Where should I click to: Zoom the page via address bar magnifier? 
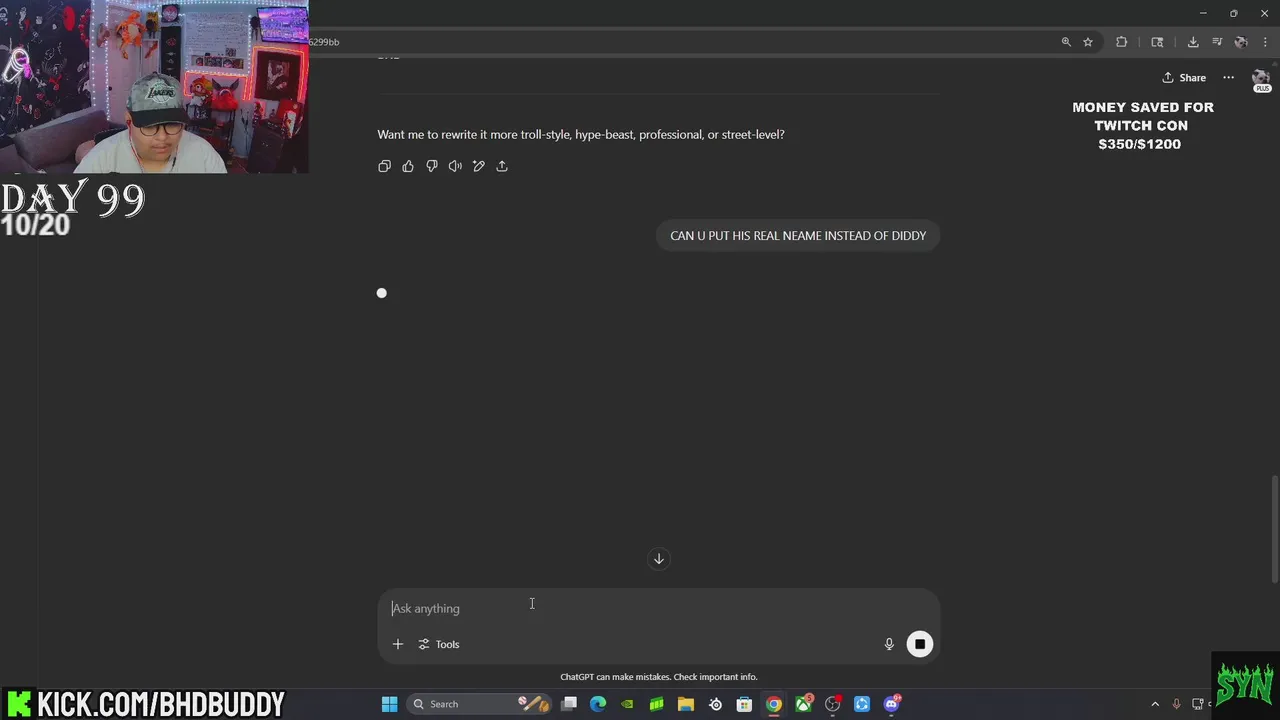click(x=1066, y=42)
